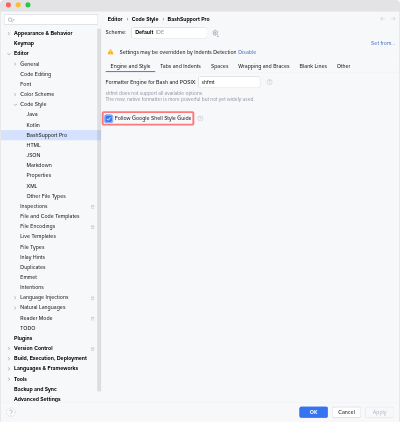Screen dimensions: 400x422
Task: Expand the General node
Action: click(15, 64)
